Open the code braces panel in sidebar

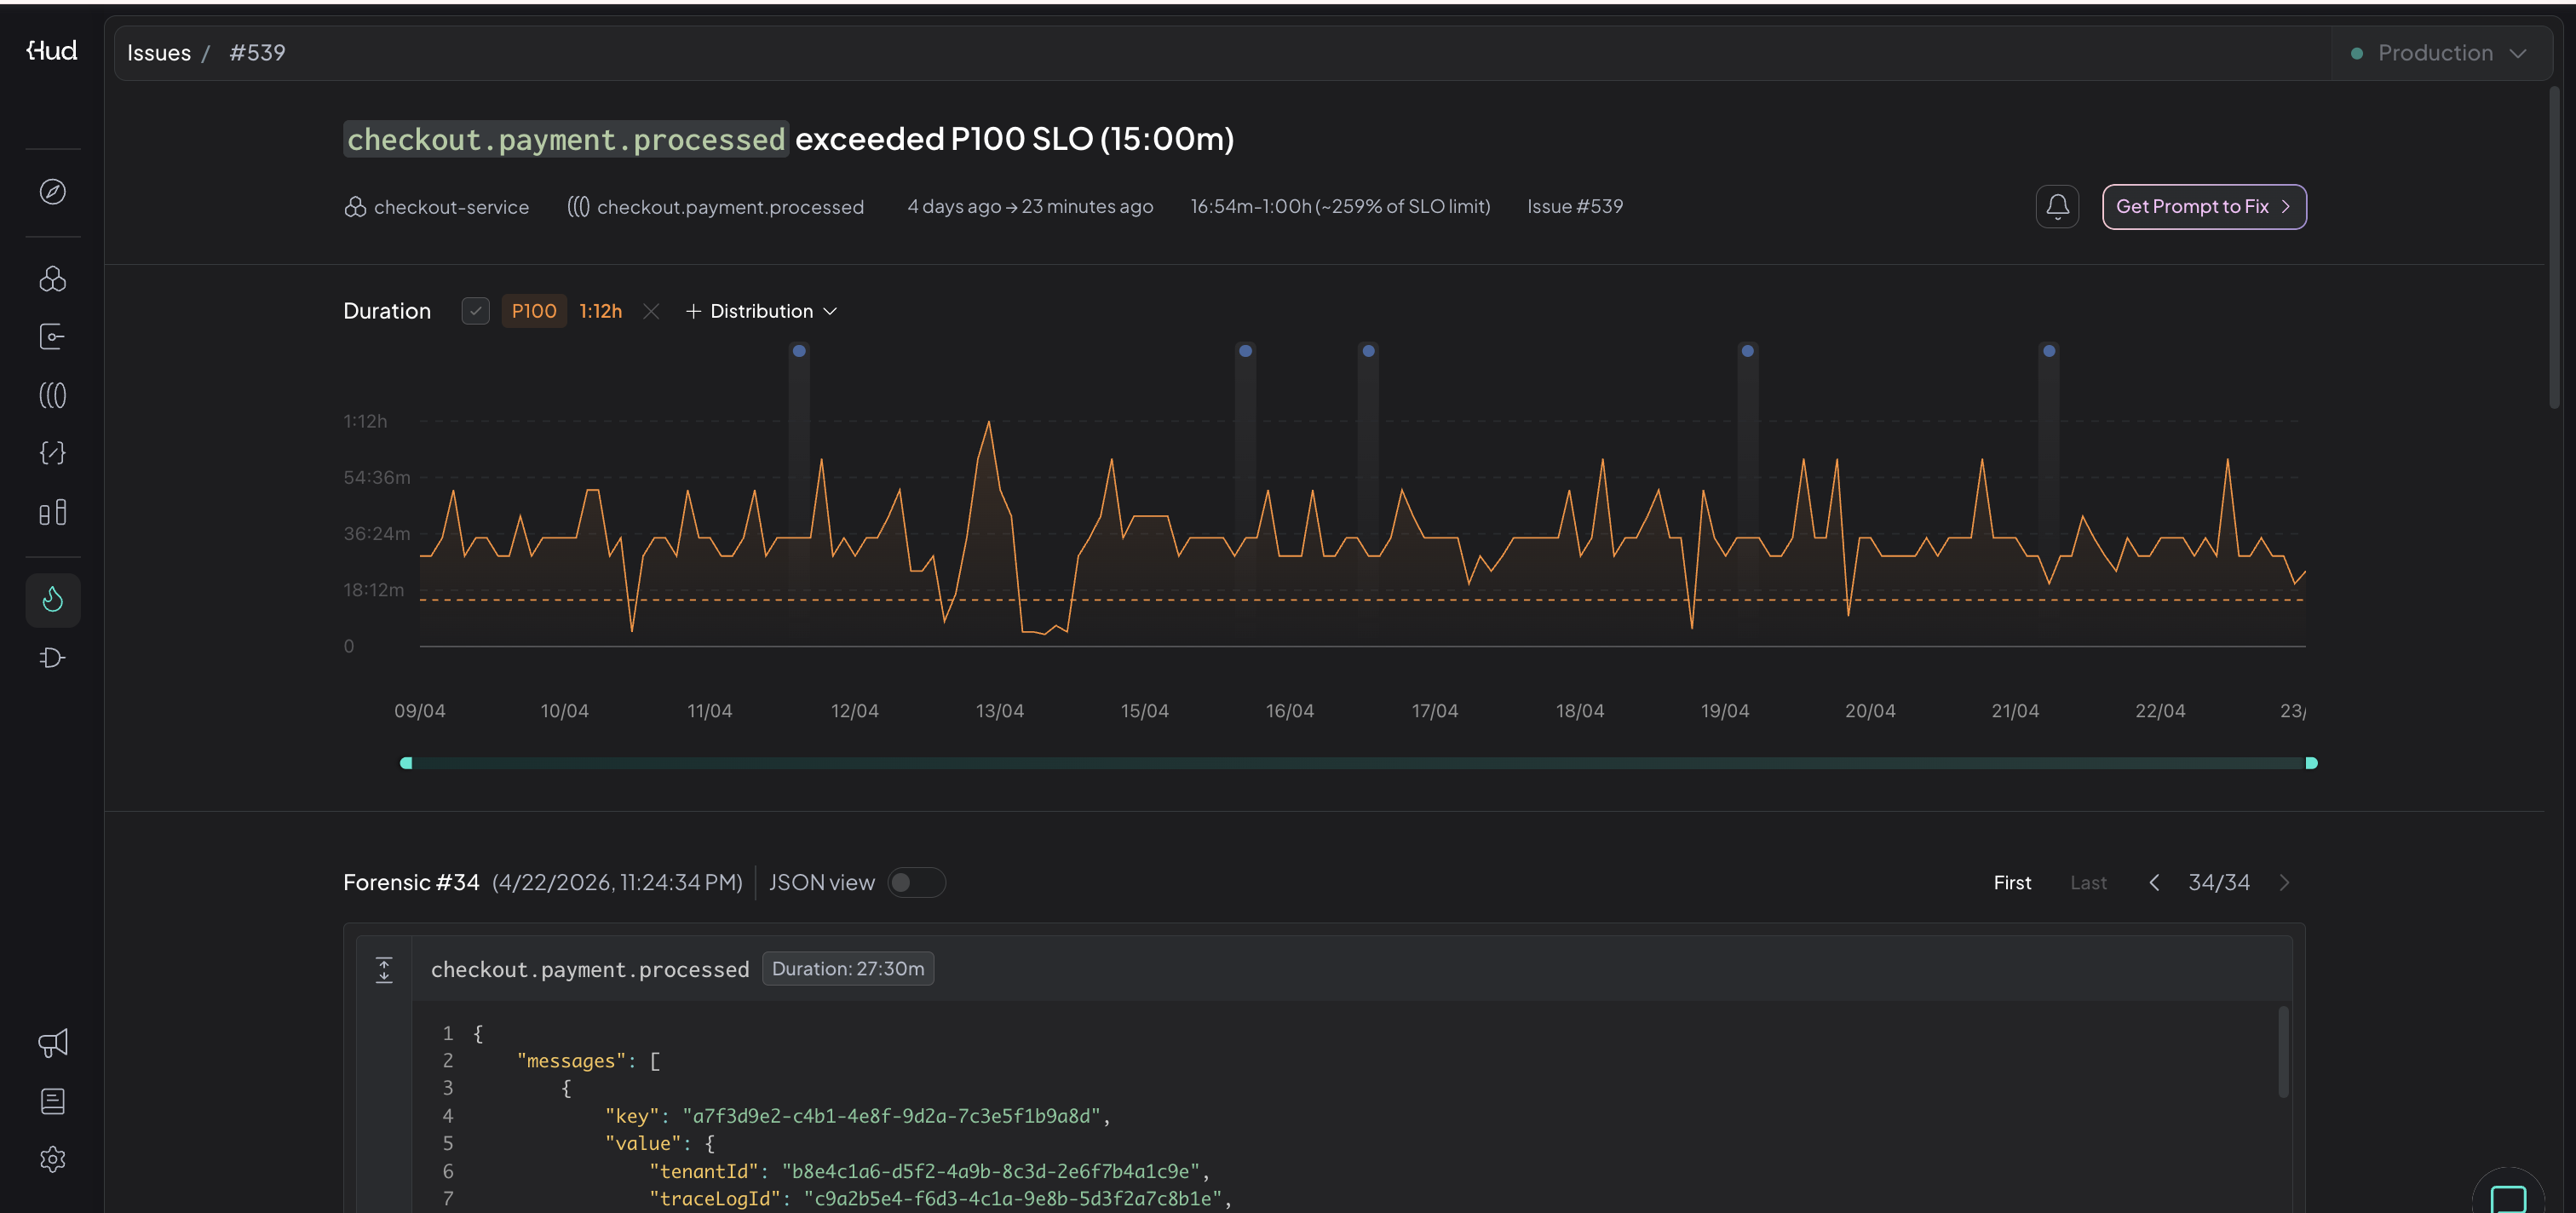tap(52, 452)
